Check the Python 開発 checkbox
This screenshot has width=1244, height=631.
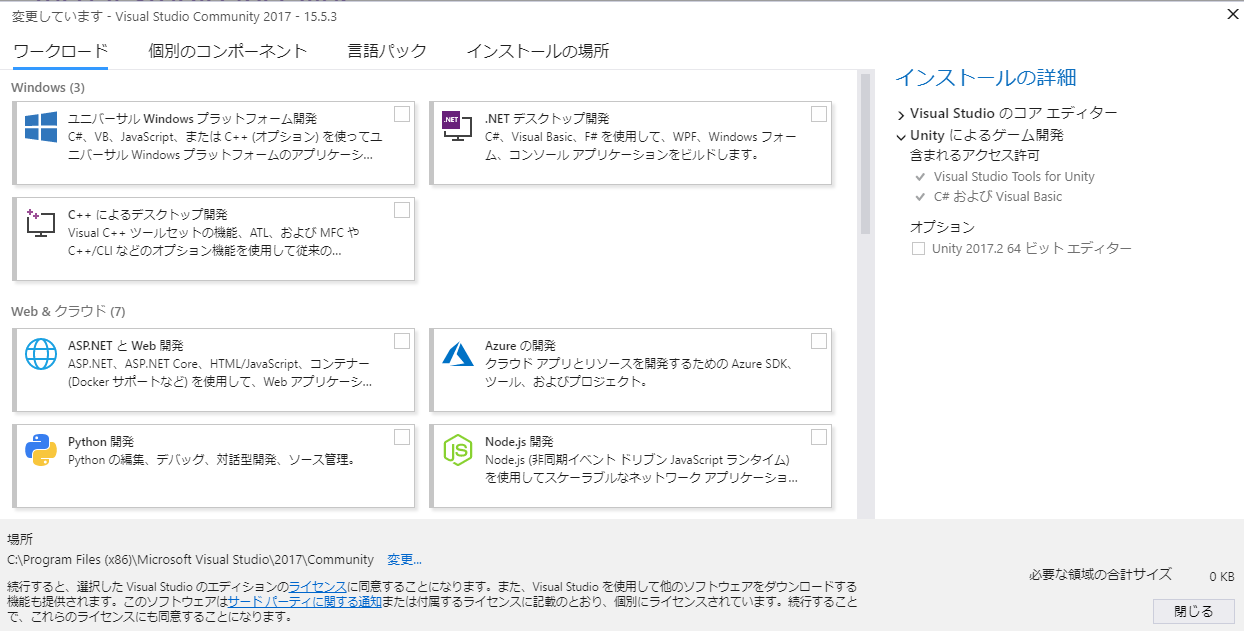point(402,437)
